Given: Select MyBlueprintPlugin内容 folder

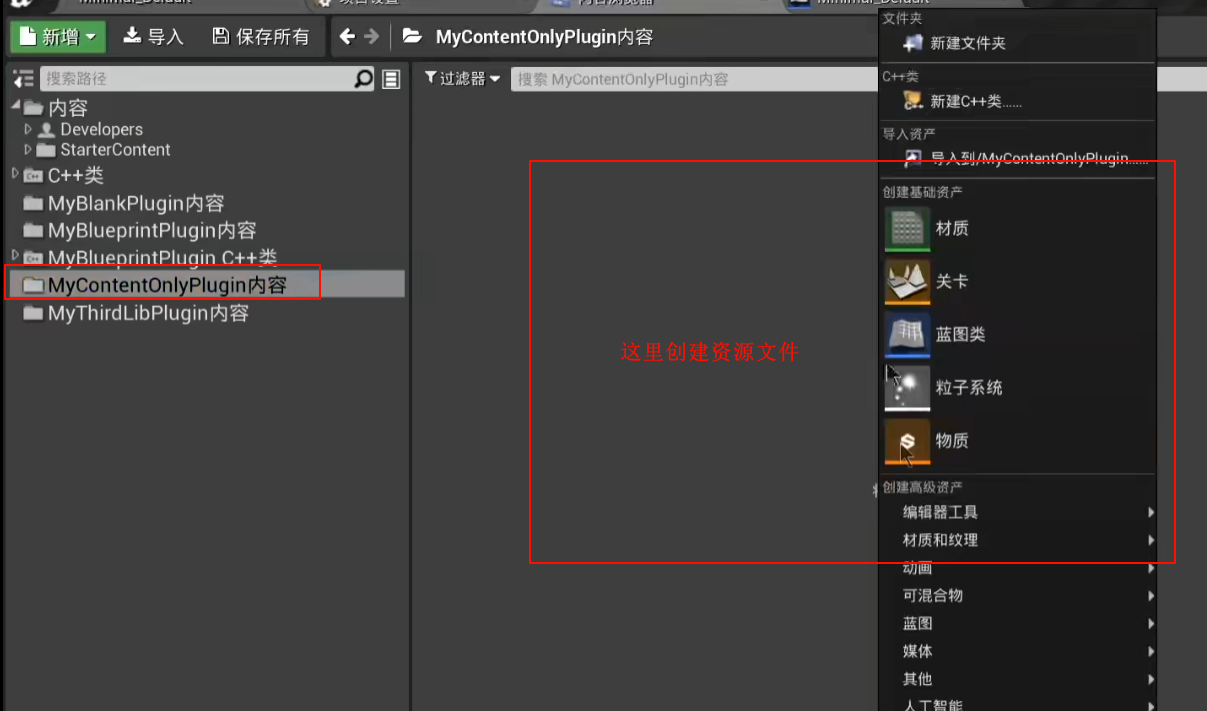Looking at the screenshot, I should 152,230.
